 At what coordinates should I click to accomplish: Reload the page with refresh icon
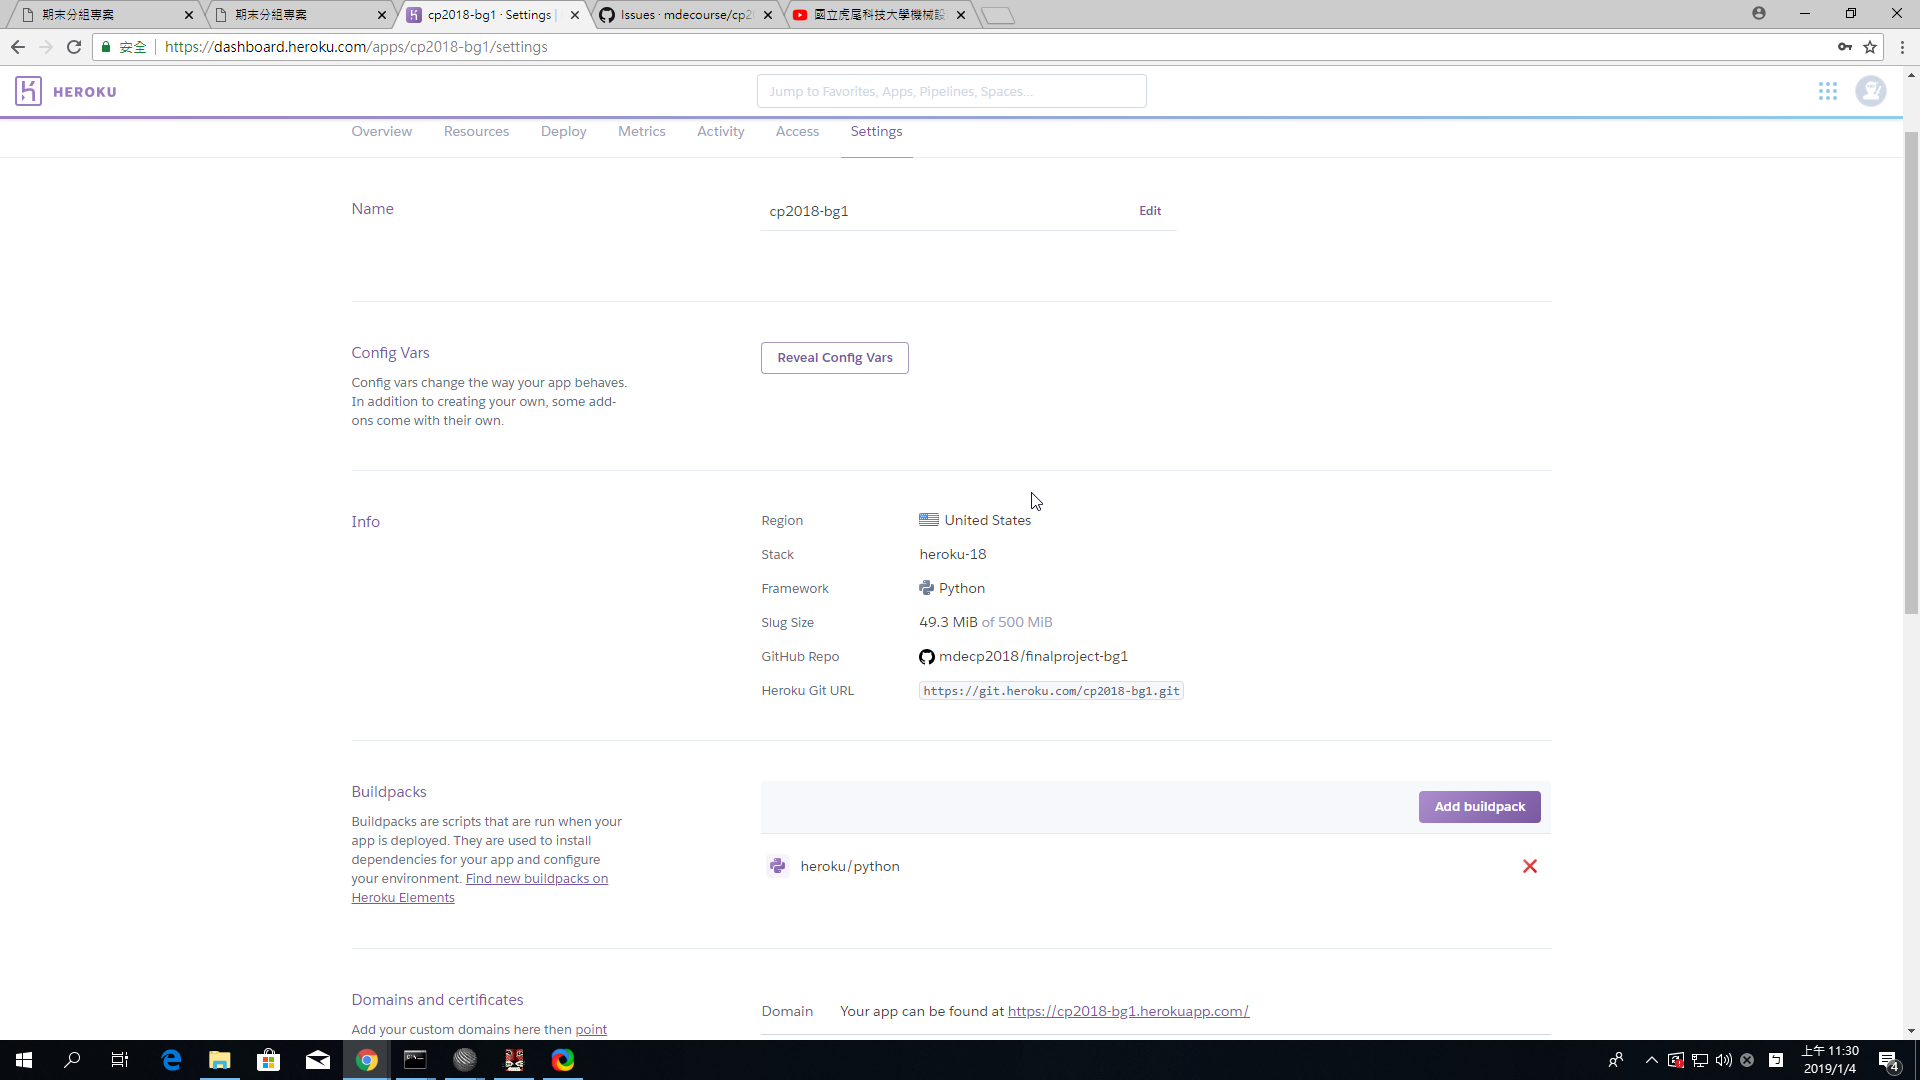click(74, 47)
